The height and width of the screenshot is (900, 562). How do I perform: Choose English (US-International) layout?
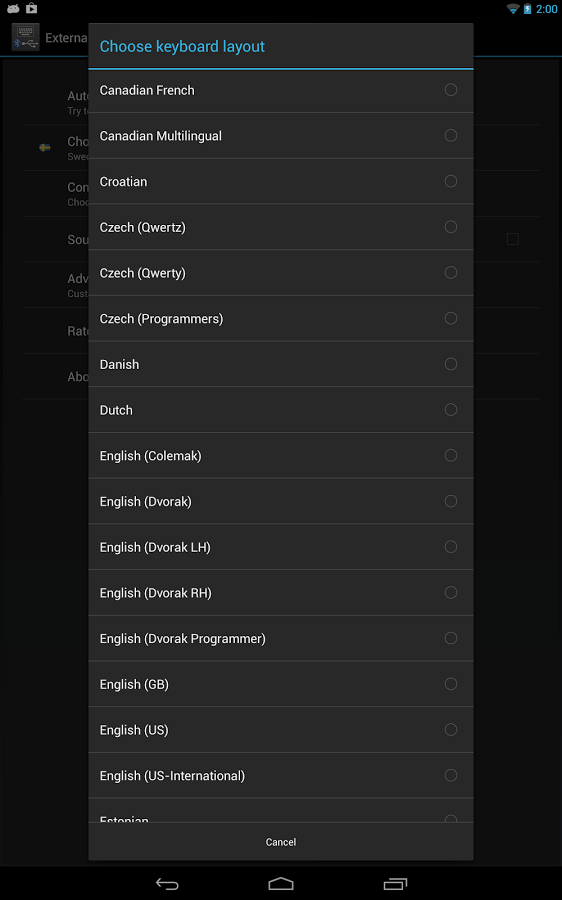point(281,775)
